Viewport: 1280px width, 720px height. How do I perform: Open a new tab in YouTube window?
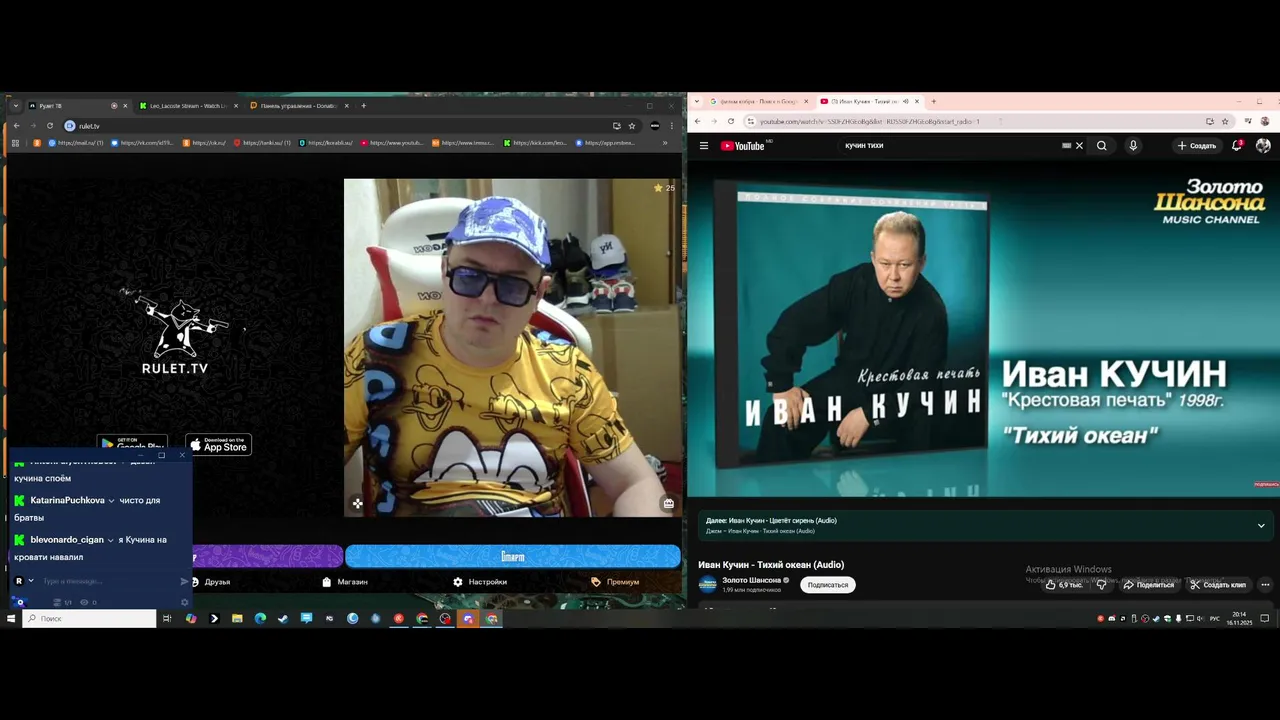pyautogui.click(x=933, y=101)
